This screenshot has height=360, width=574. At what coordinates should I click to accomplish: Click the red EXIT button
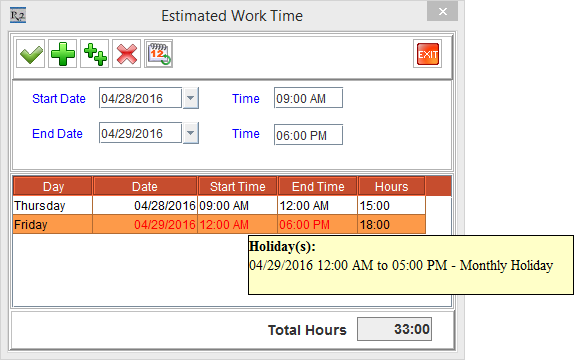(428, 54)
